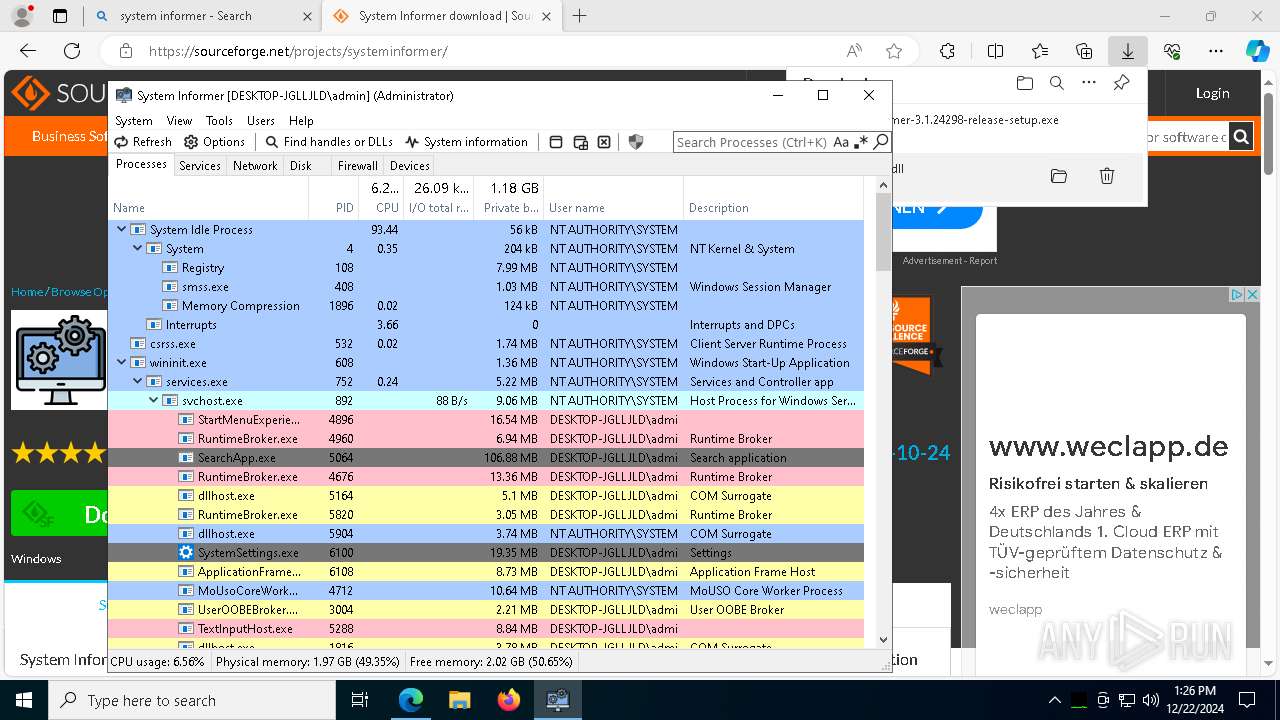Click the Physical memory status bar entry
1280x720 pixels.
[x=308, y=661]
